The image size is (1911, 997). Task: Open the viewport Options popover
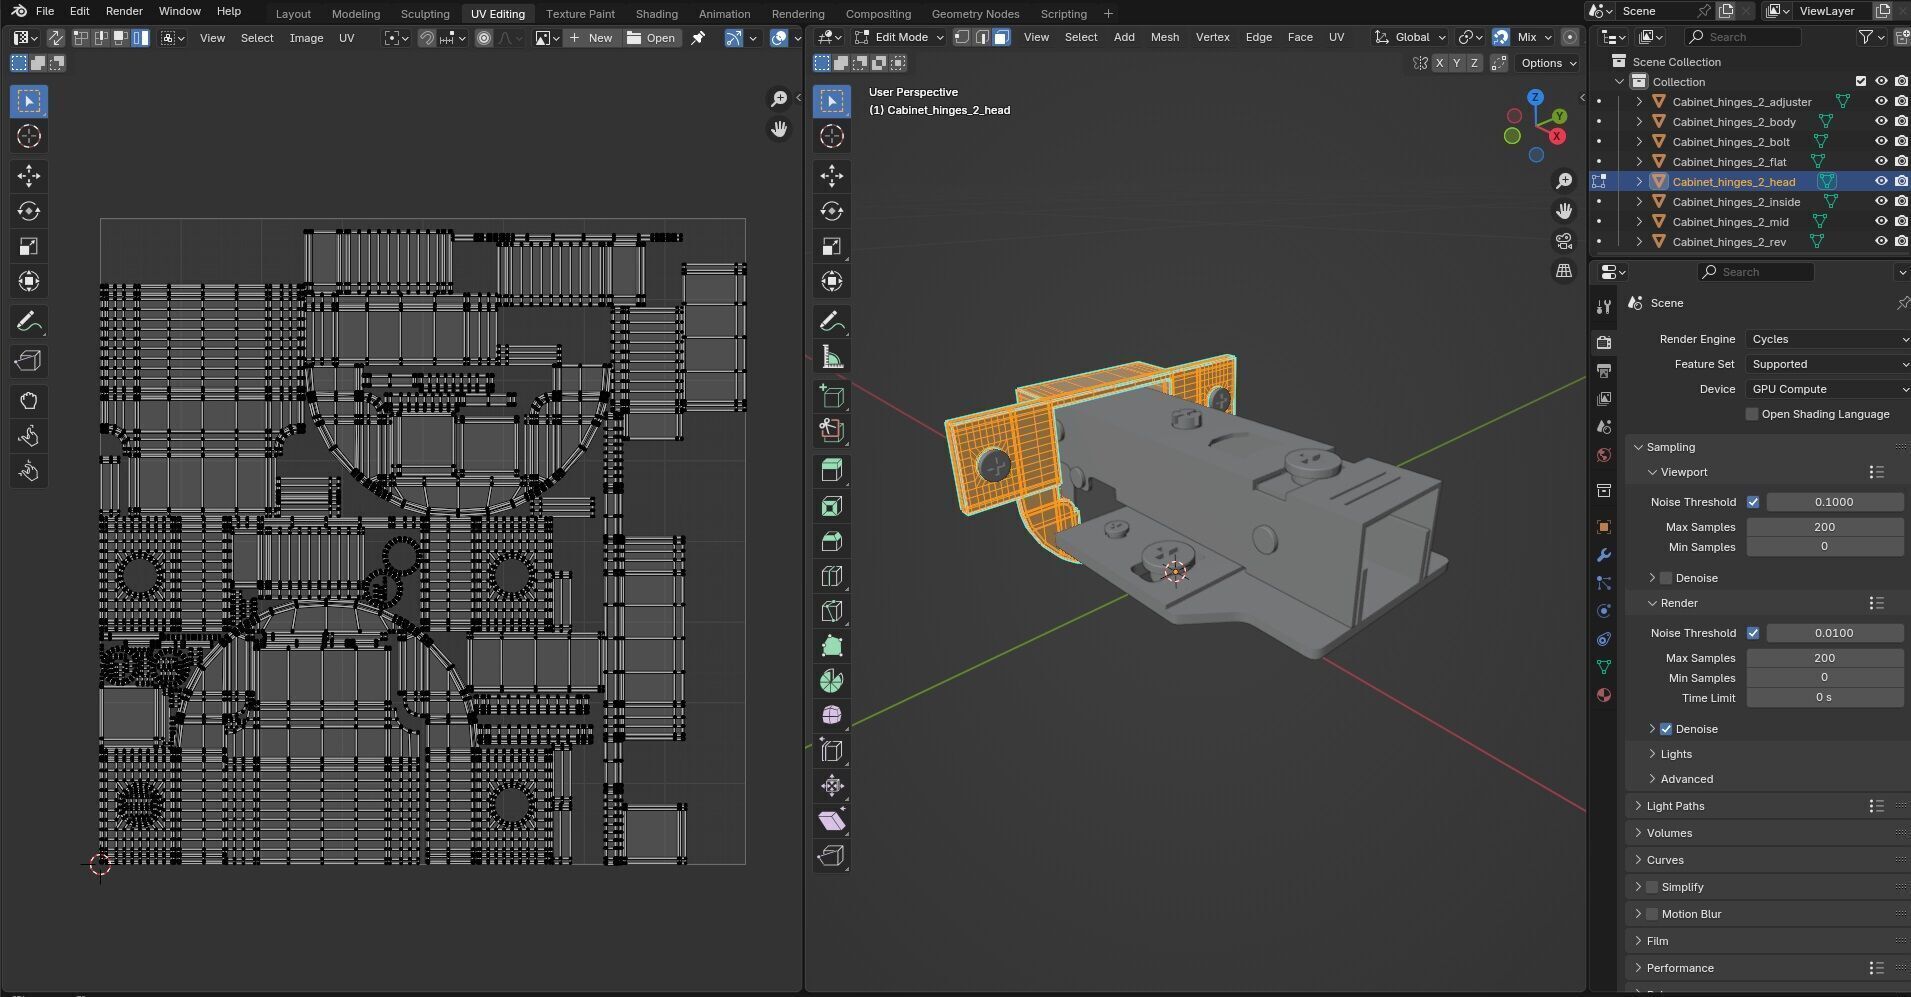pos(1547,63)
